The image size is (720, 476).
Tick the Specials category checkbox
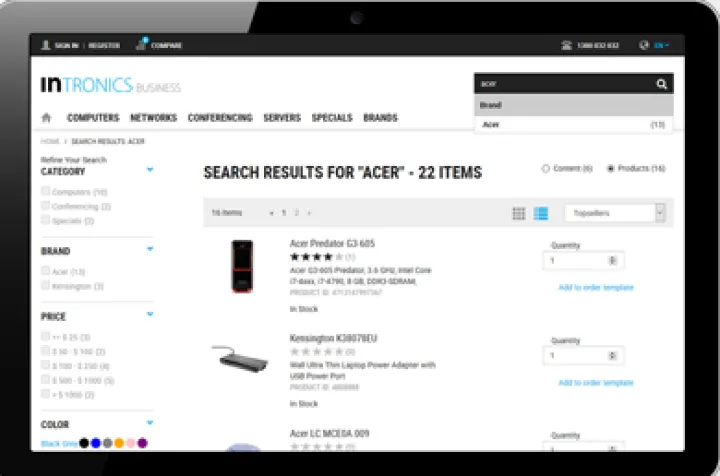click(45, 220)
